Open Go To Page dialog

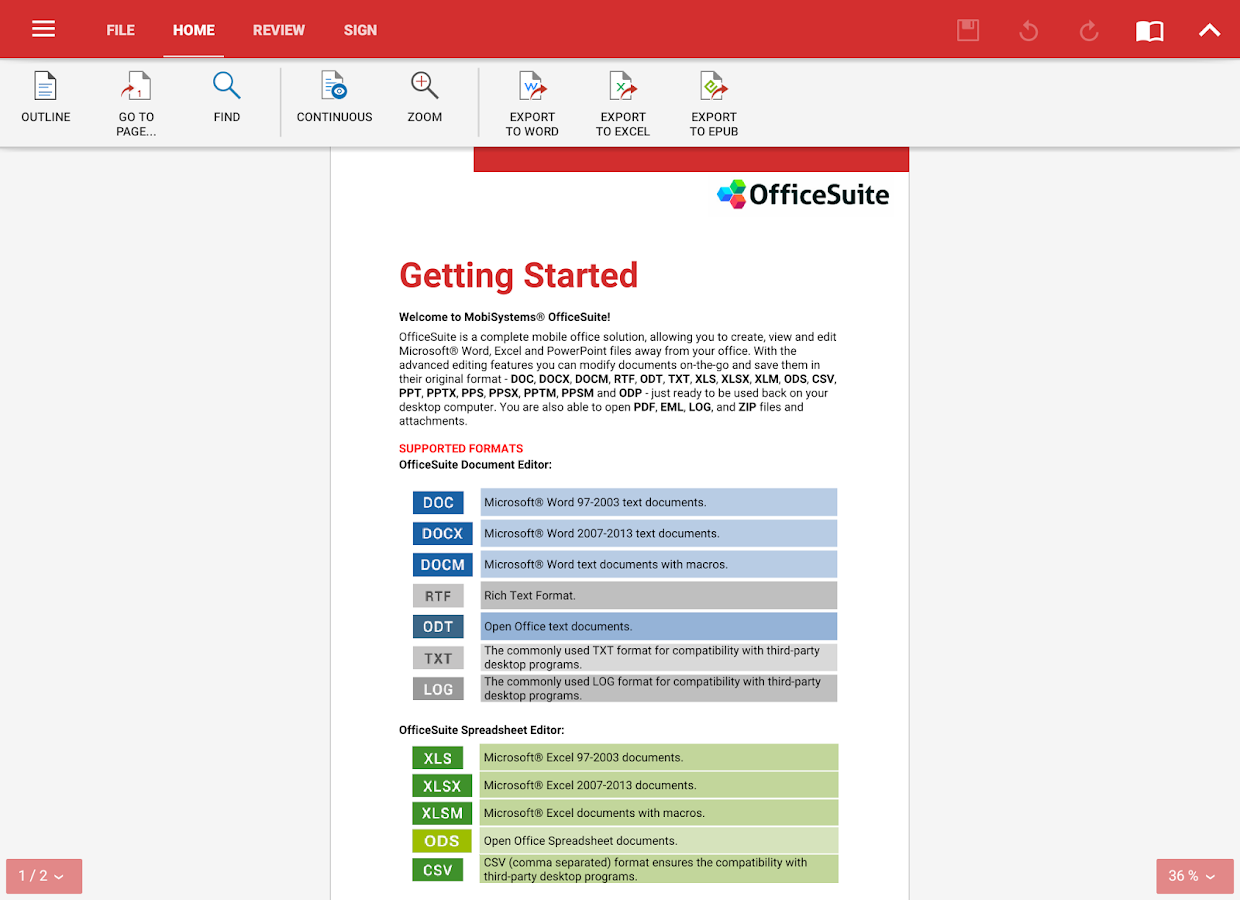point(136,104)
